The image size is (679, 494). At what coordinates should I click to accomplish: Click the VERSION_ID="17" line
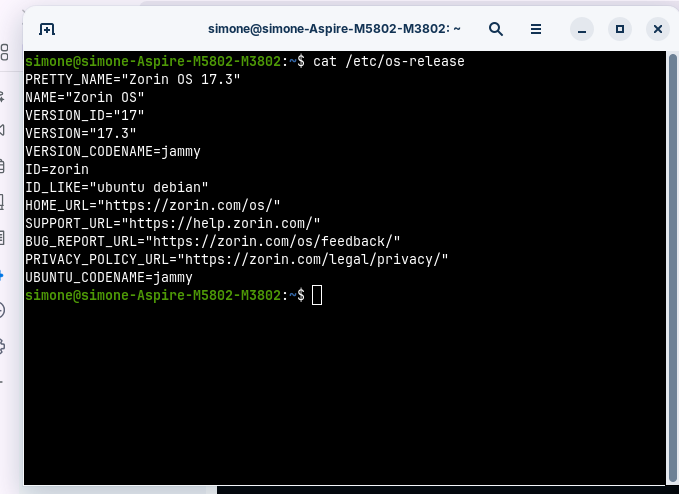coord(84,116)
